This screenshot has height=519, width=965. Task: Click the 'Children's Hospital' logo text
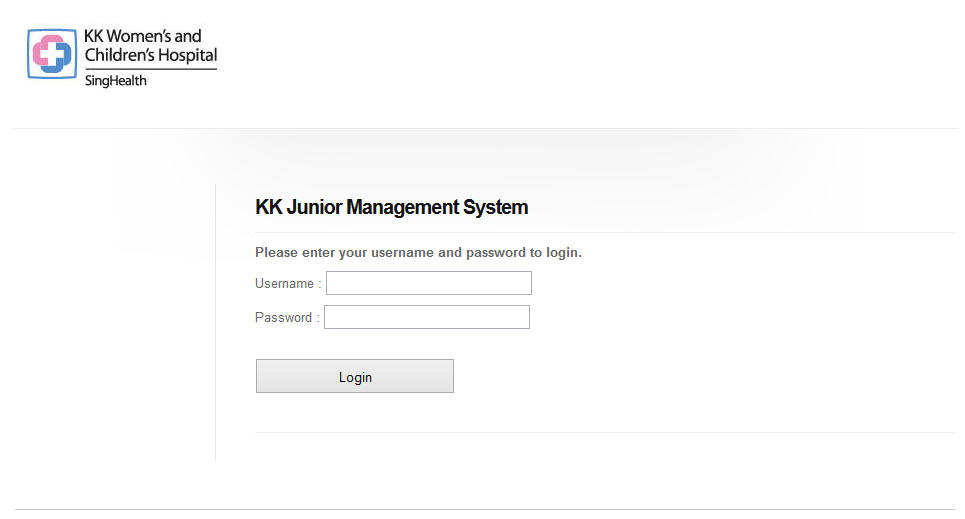coord(151,55)
